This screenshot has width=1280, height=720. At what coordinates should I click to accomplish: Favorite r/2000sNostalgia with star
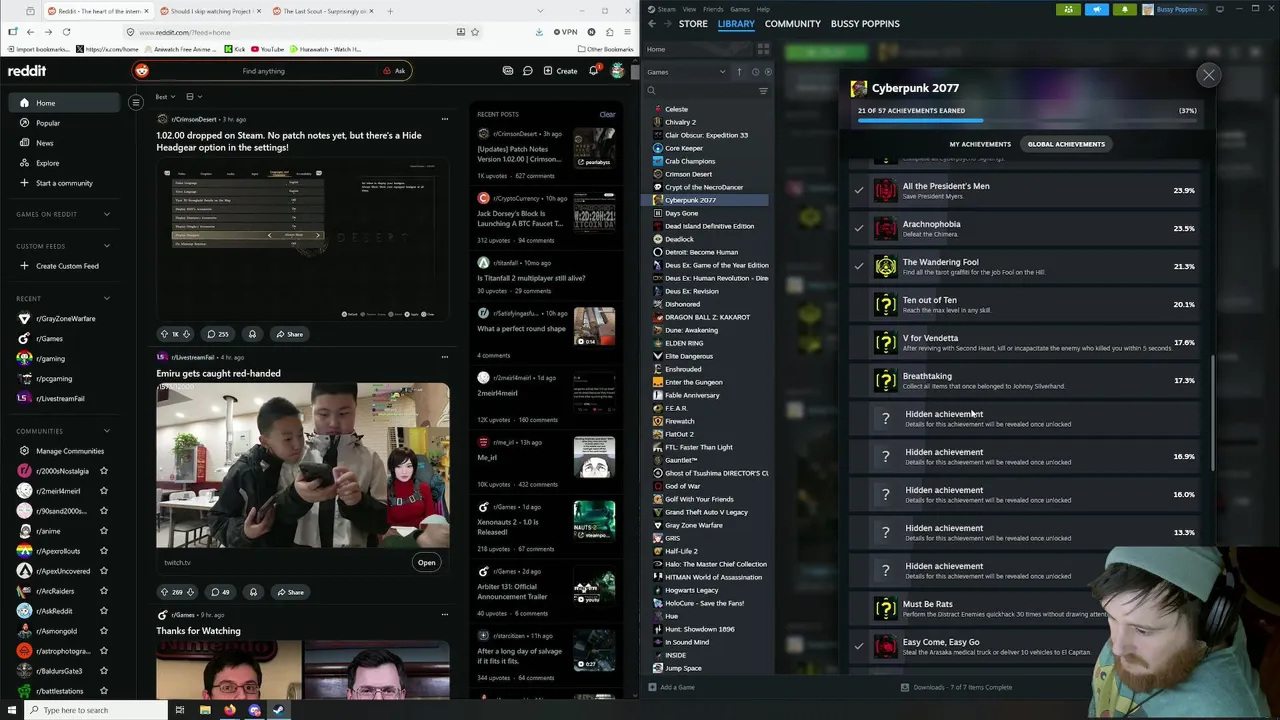(x=104, y=471)
